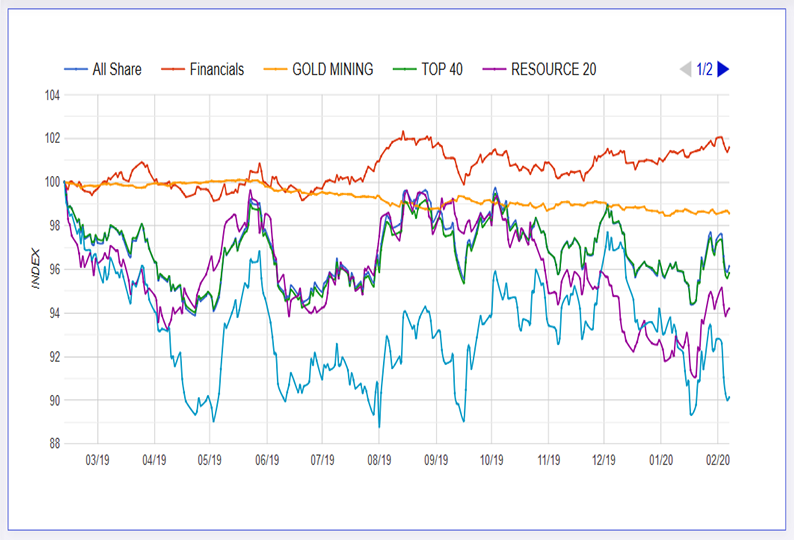Image resolution: width=794 pixels, height=540 pixels.
Task: Click the previous legend page arrow
Action: coord(685,69)
